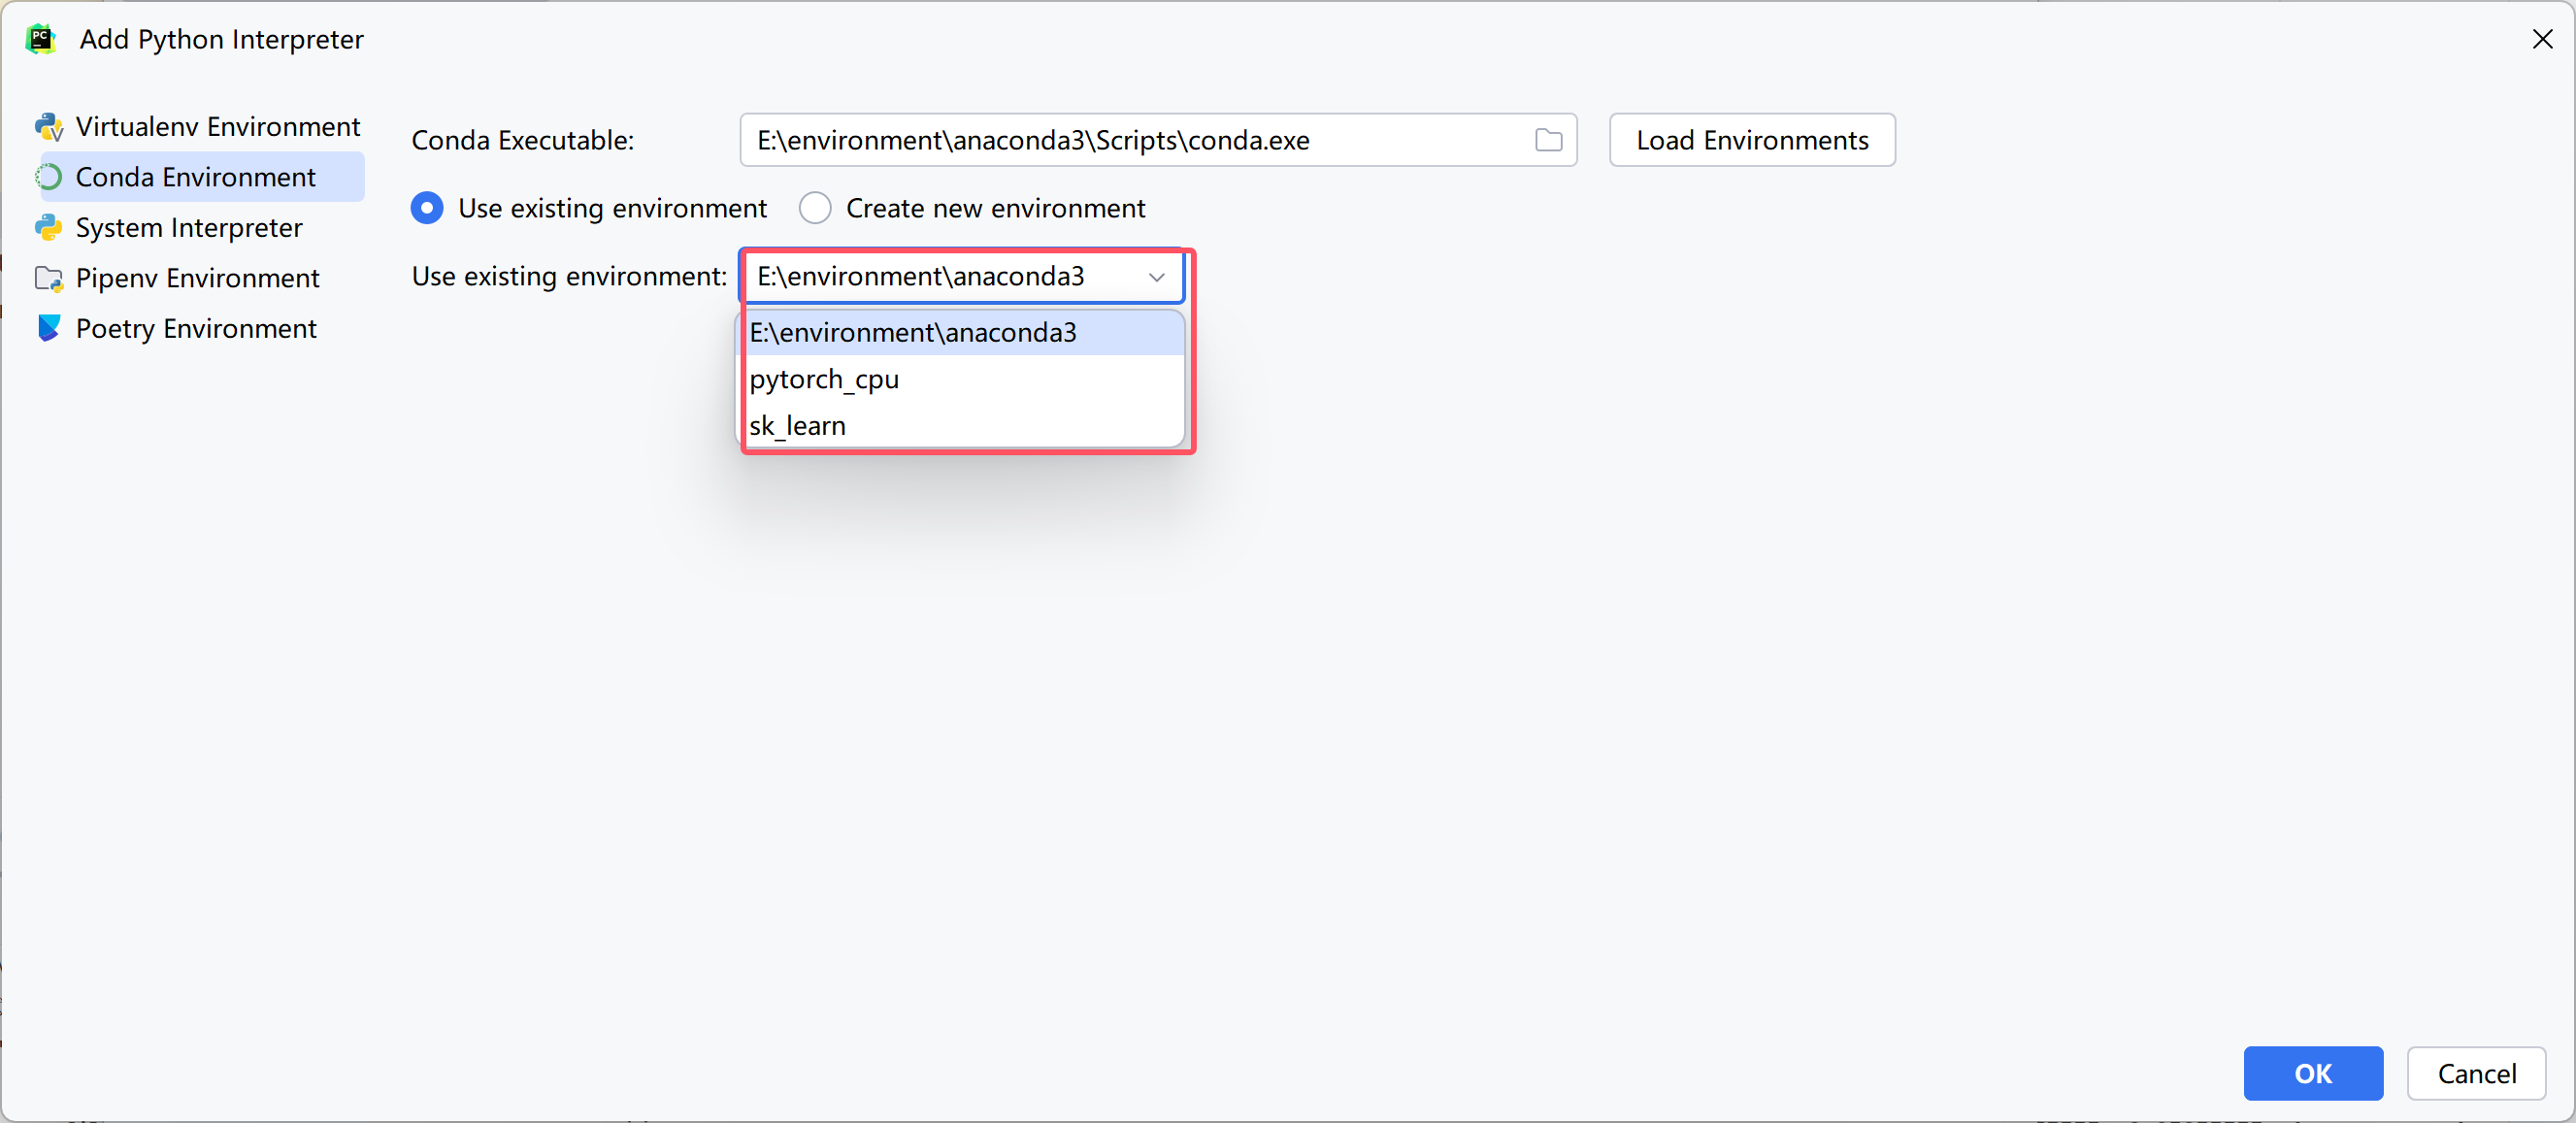This screenshot has width=2576, height=1123.
Task: Select the Create new environment radio button
Action: tap(815, 208)
